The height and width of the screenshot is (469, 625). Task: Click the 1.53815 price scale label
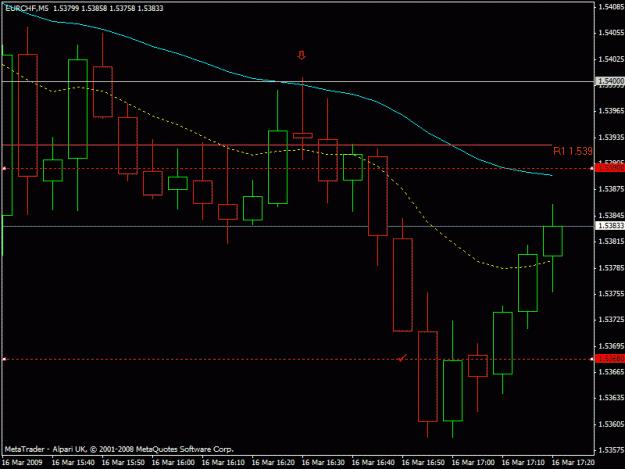(x=611, y=241)
